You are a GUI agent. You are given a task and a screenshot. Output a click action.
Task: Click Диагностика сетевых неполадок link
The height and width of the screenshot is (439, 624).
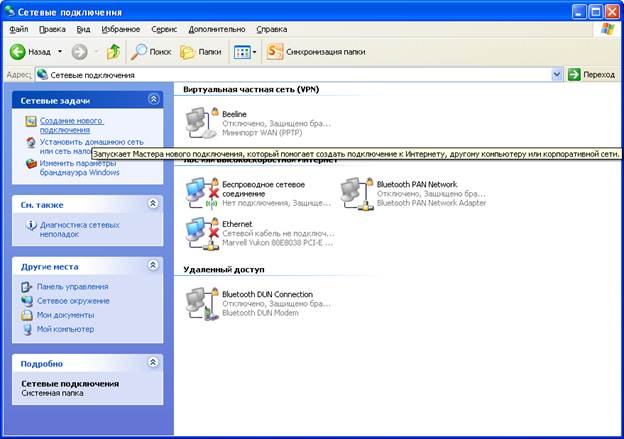[x=79, y=229]
